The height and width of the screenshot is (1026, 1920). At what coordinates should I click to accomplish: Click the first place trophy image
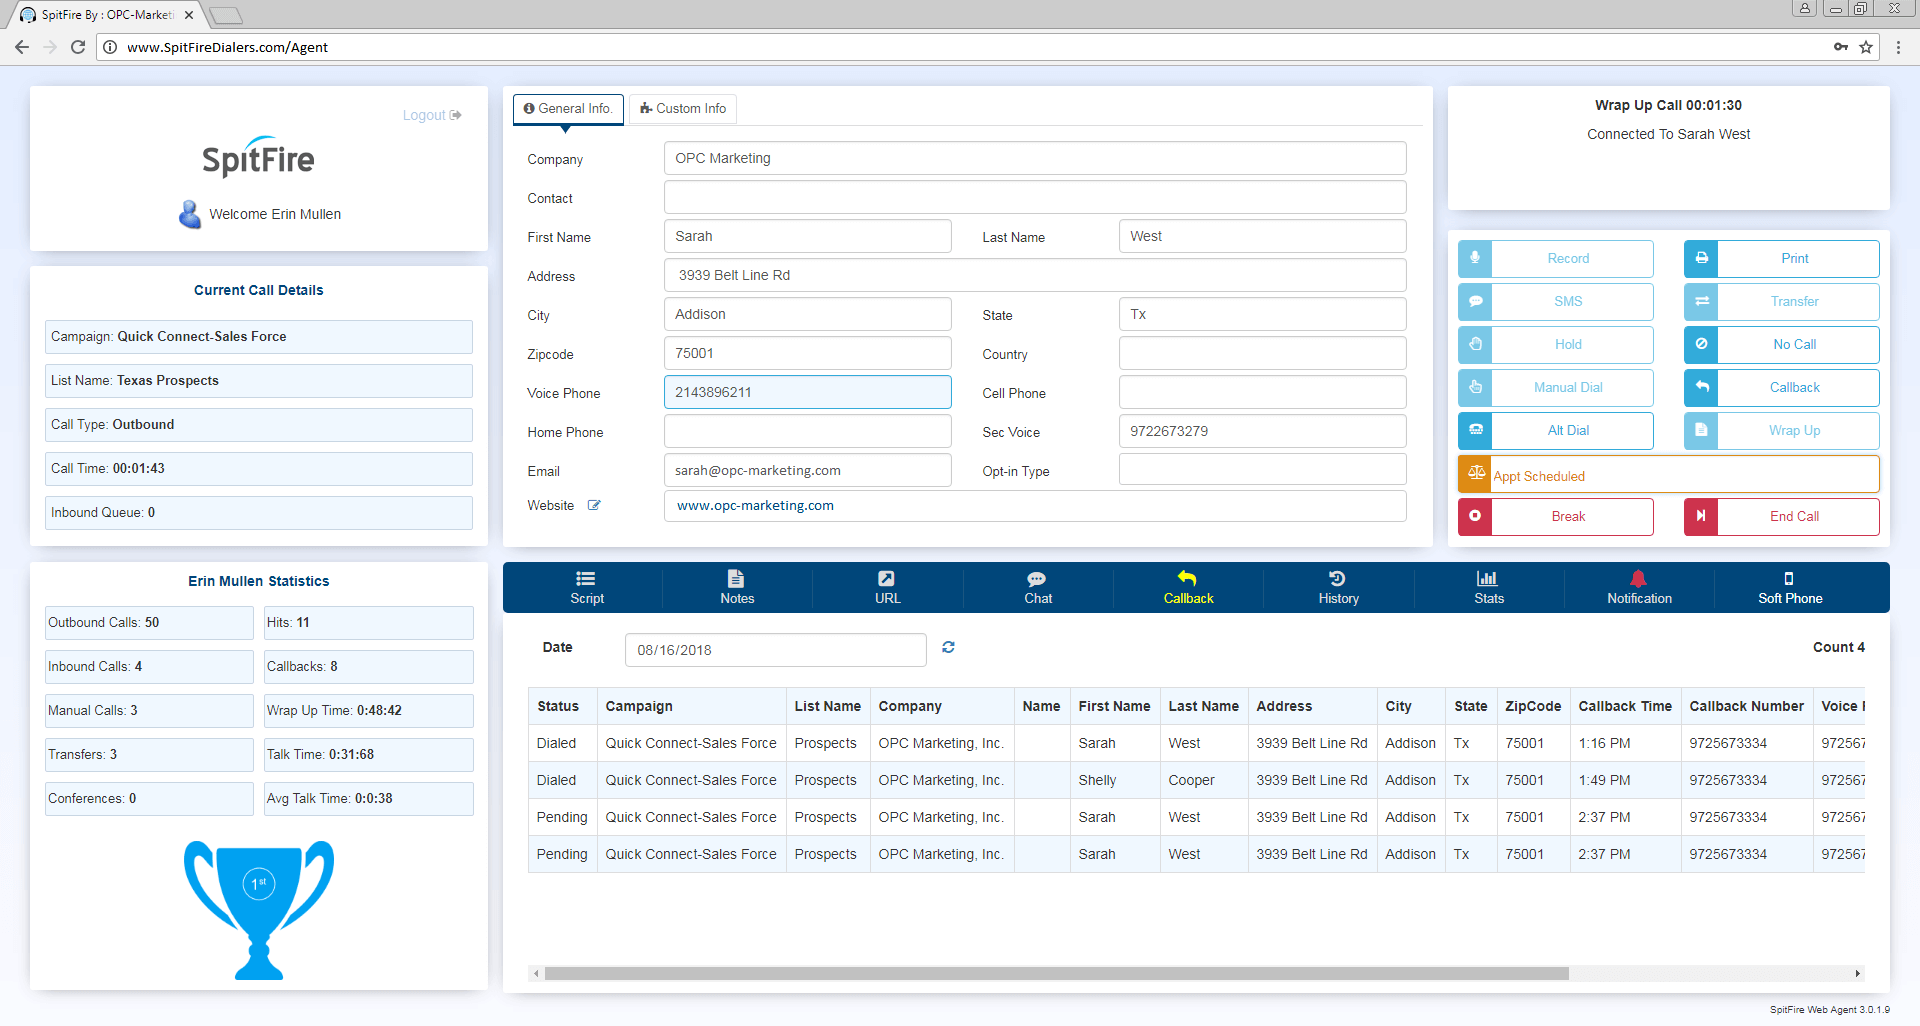click(x=259, y=909)
